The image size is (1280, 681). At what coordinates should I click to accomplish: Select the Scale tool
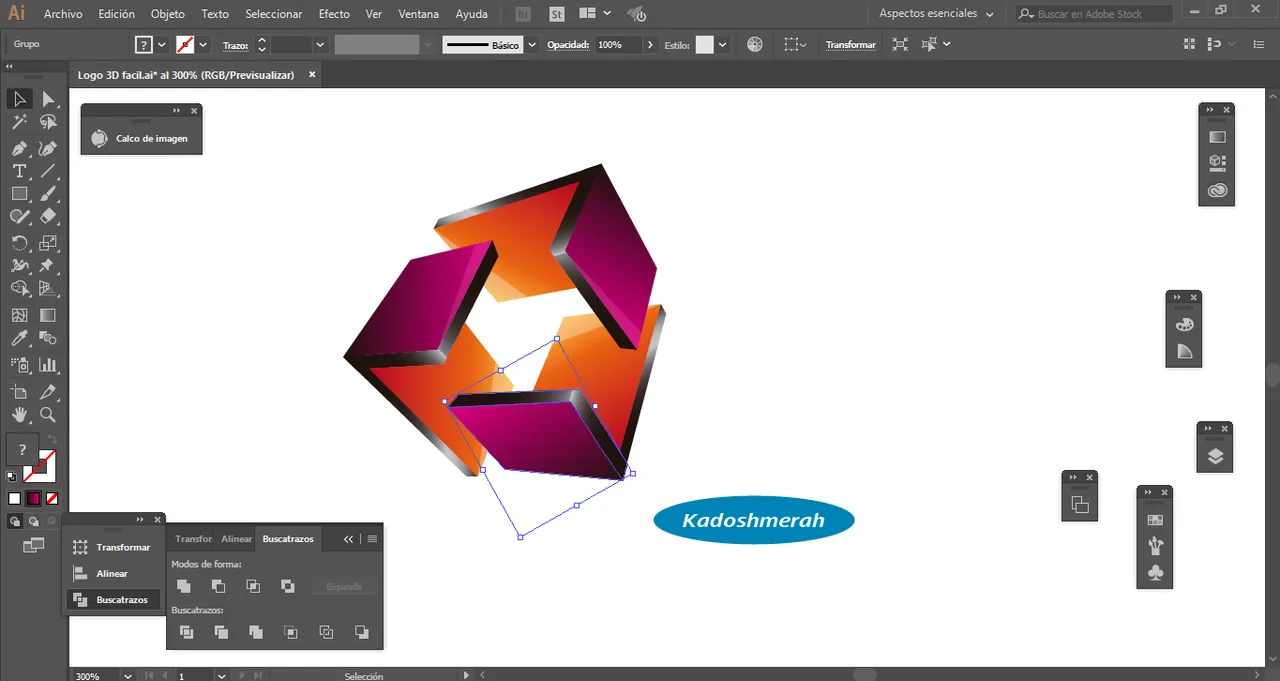click(x=48, y=243)
